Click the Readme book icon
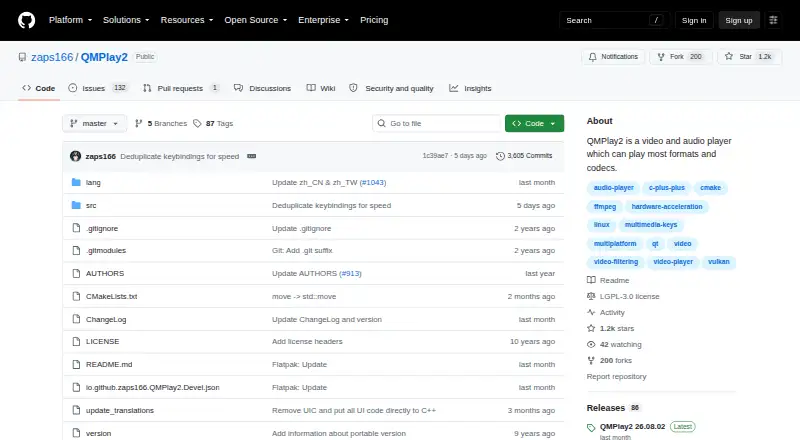Screen dimensions: 800x440 [591, 280]
